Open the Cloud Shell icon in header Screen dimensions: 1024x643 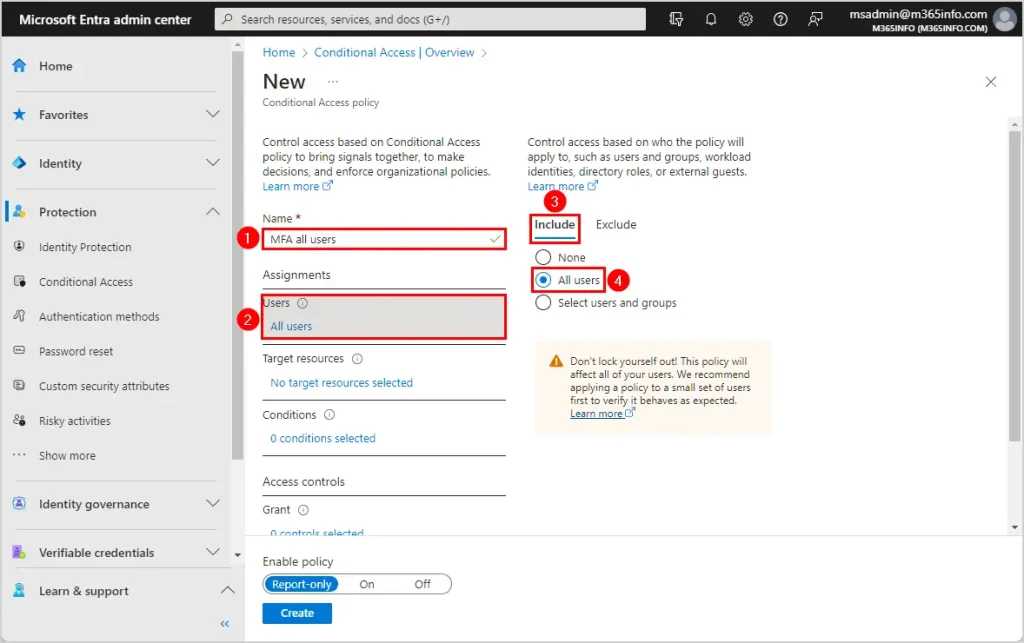click(677, 19)
